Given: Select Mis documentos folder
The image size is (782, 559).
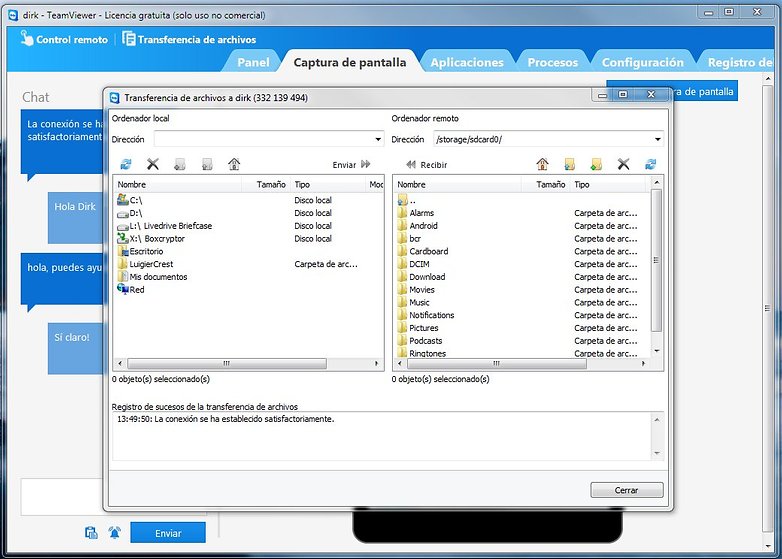Looking at the screenshot, I should tap(248, 277).
